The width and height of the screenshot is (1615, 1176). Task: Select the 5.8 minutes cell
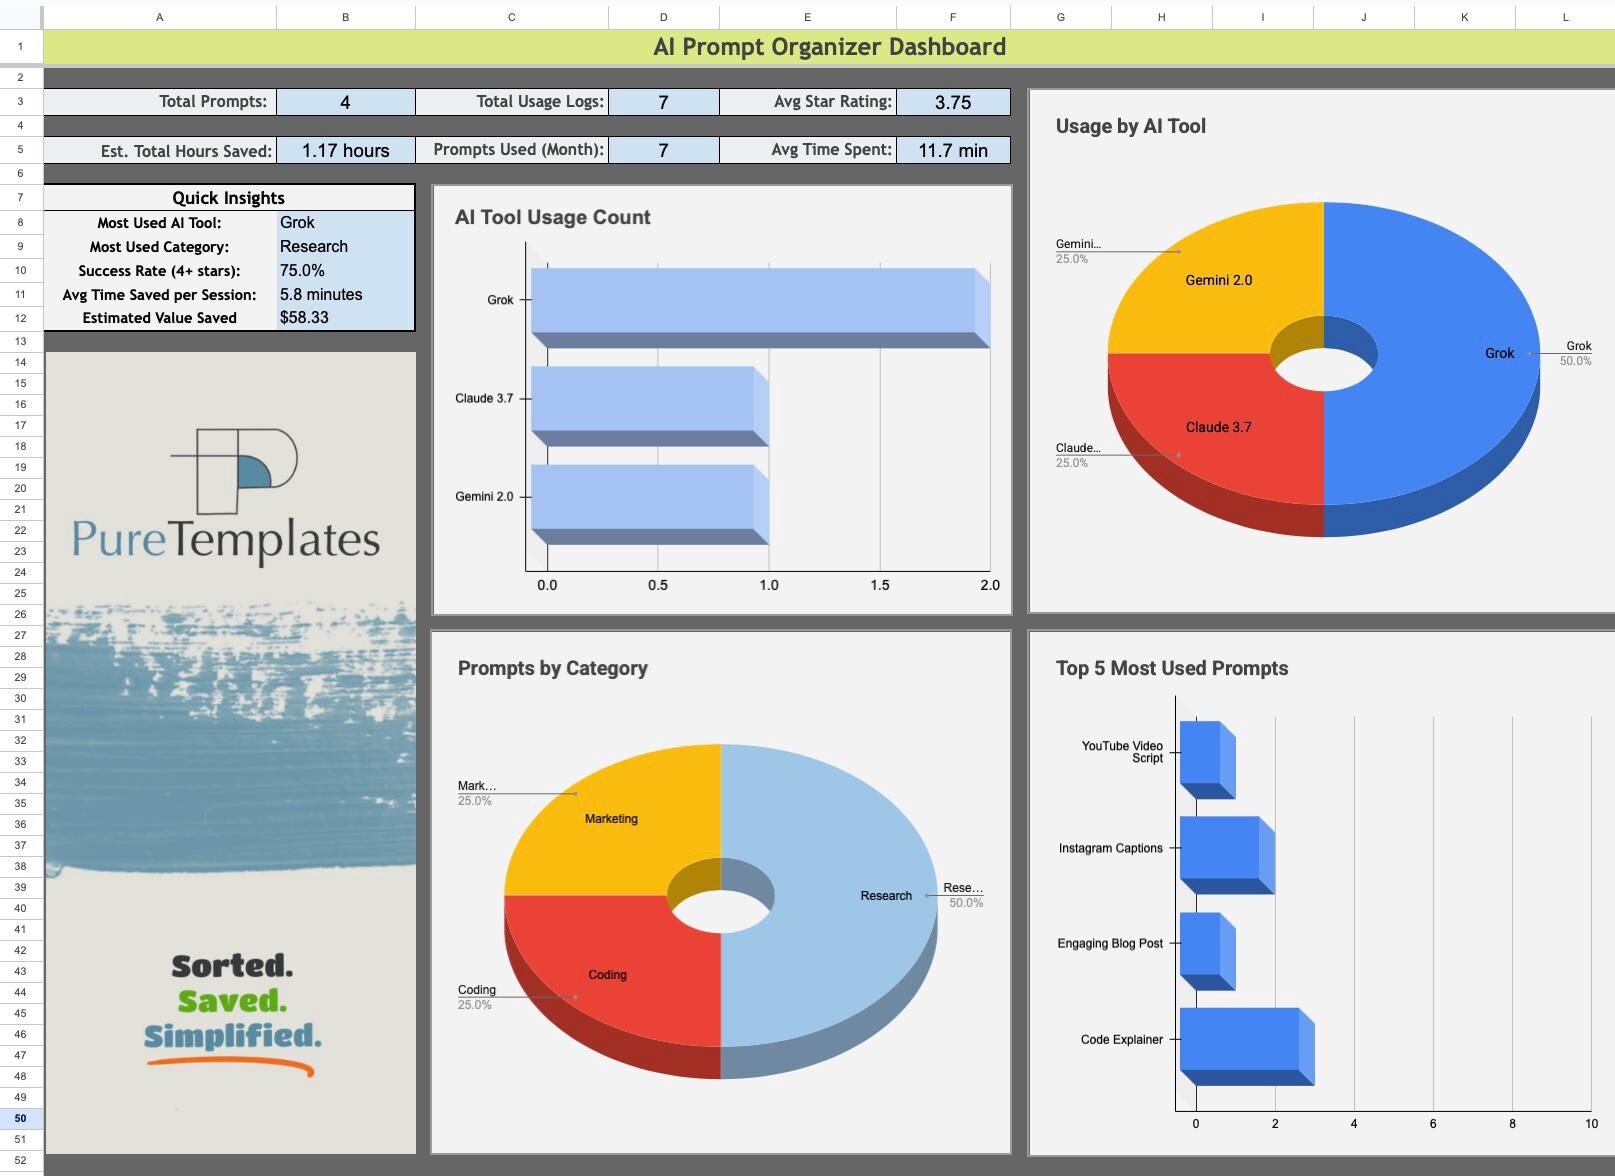click(x=345, y=294)
